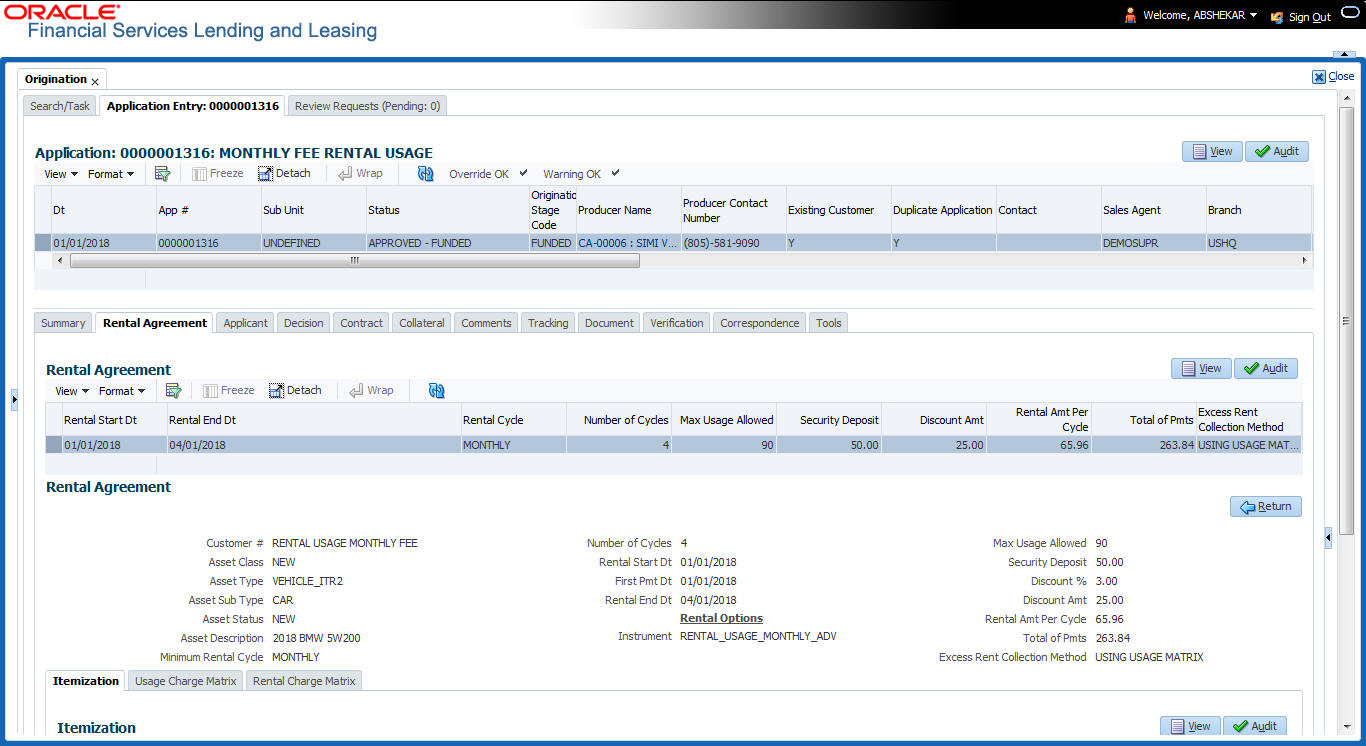Expand the left side panel splitter arrow
The height and width of the screenshot is (746, 1366).
[14, 400]
